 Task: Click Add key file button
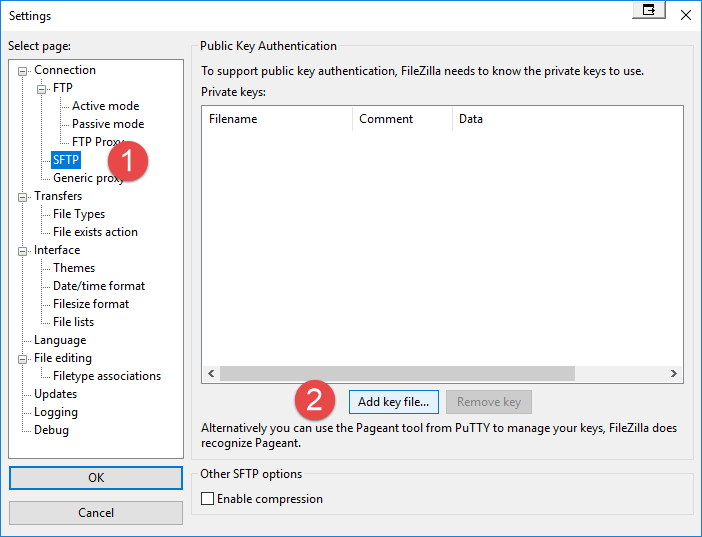pyautogui.click(x=393, y=402)
